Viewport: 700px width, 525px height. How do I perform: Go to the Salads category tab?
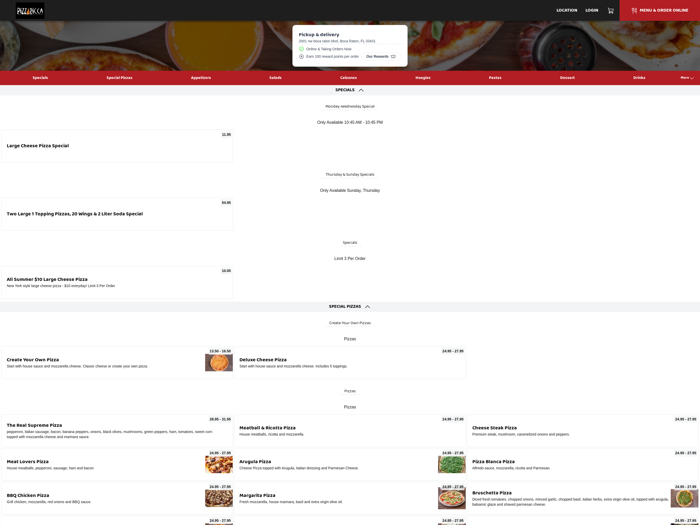[275, 78]
